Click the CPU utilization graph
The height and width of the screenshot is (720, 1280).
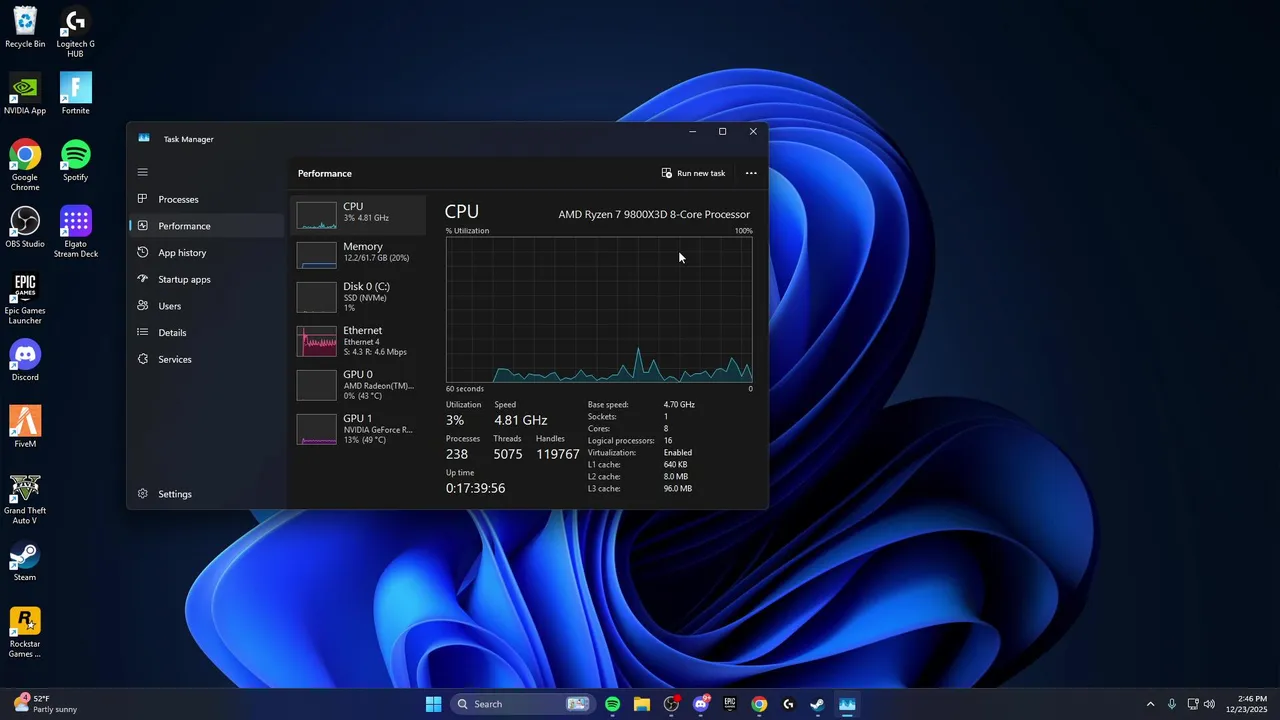pyautogui.click(x=599, y=310)
